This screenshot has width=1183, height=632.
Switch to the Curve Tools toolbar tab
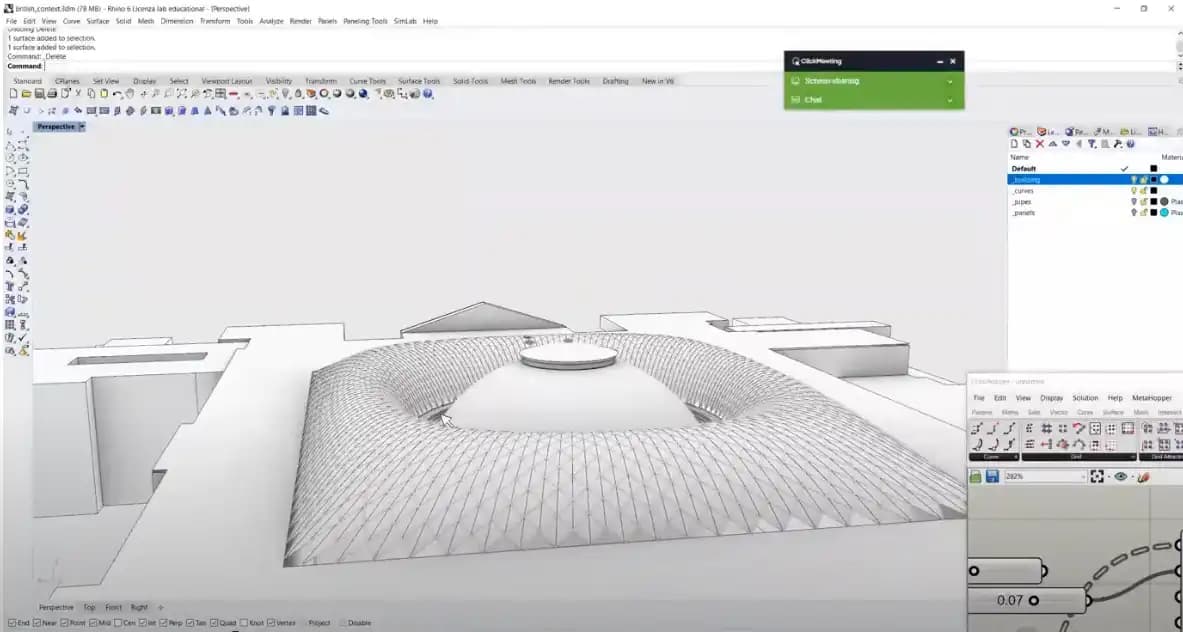(x=367, y=81)
